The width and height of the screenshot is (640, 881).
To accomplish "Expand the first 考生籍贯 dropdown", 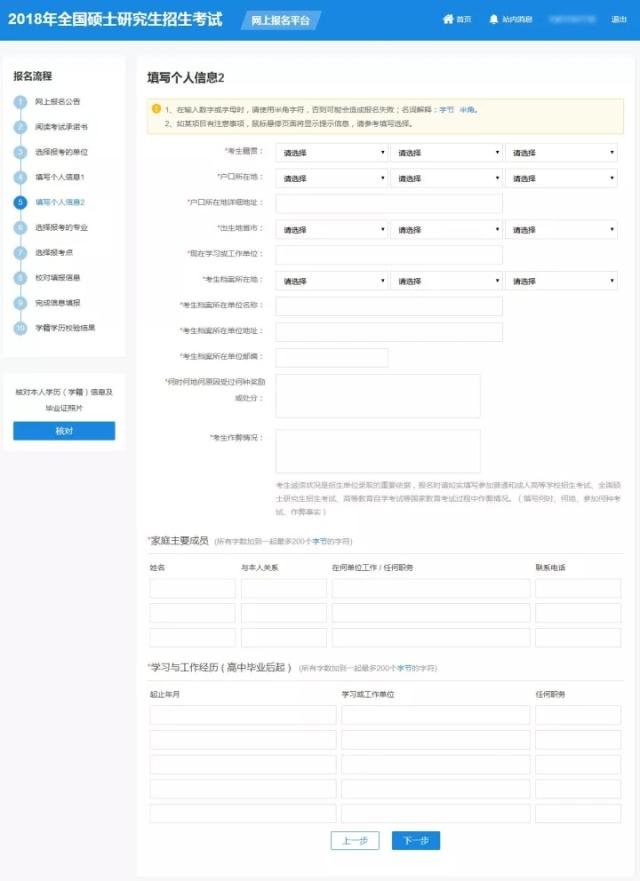I will (331, 153).
